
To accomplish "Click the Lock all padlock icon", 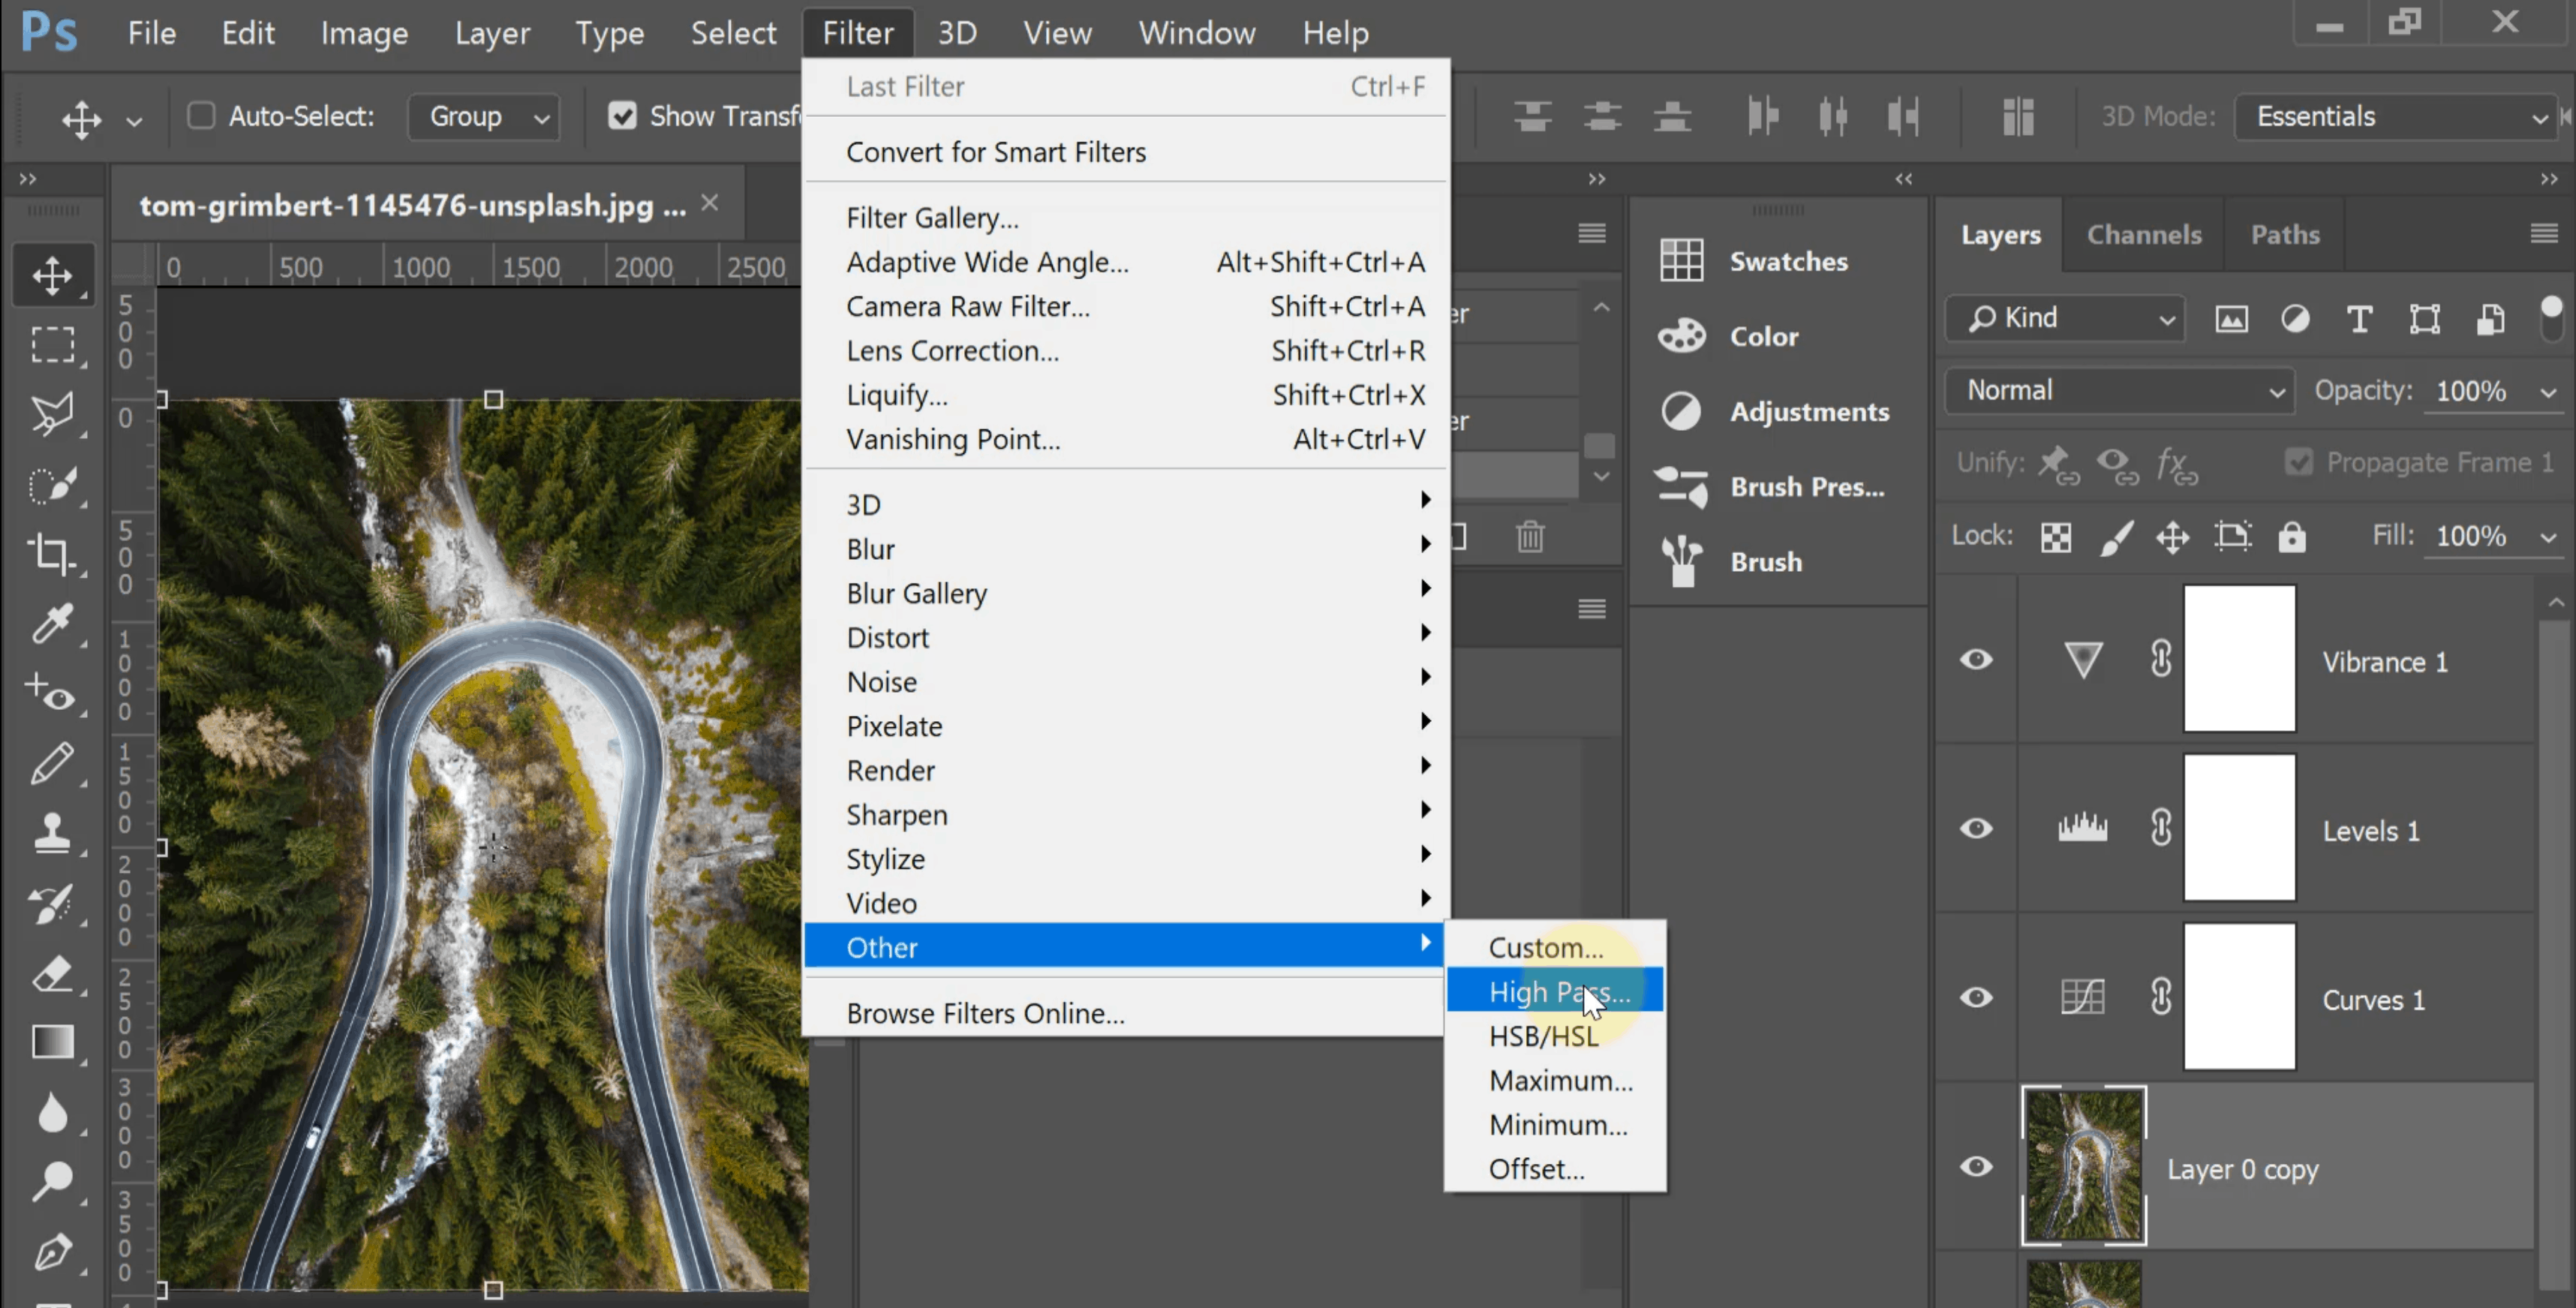I will click(x=2292, y=537).
